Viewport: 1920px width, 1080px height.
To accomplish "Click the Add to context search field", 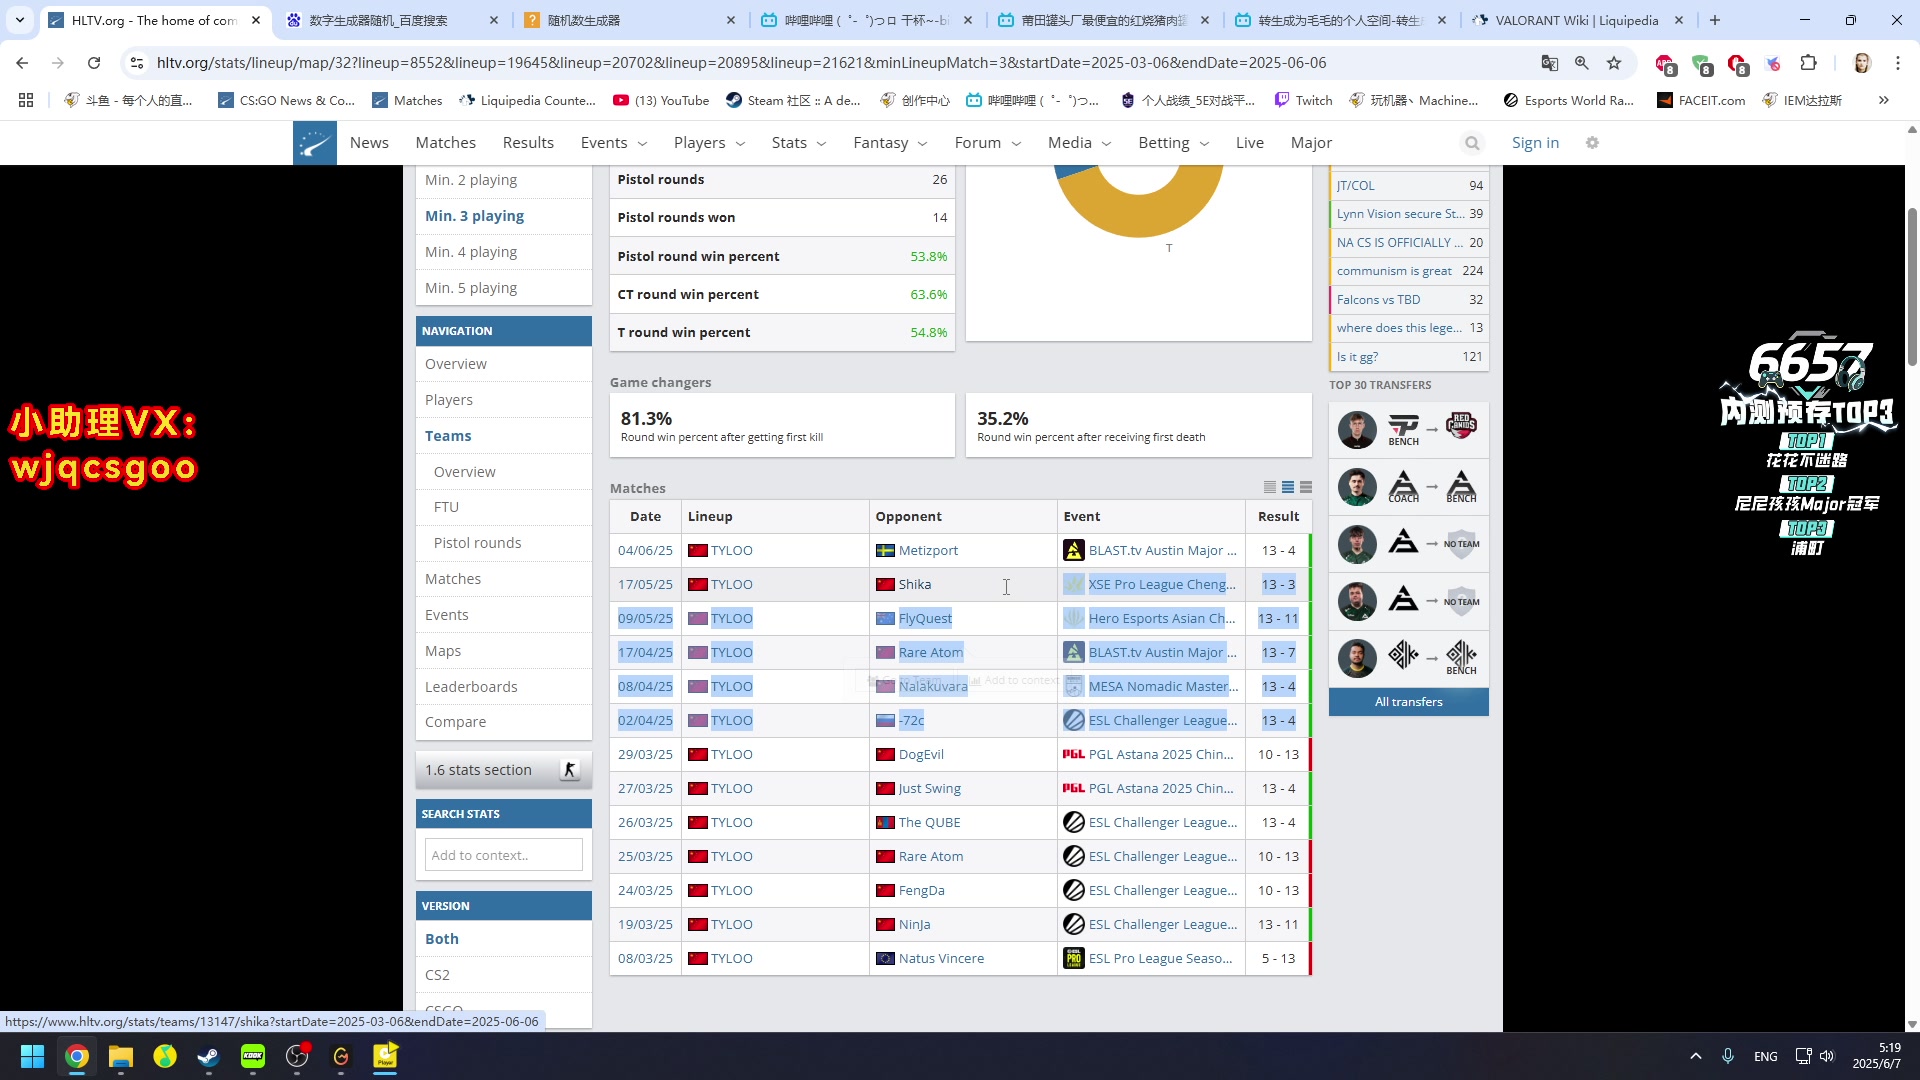I will (x=504, y=855).
